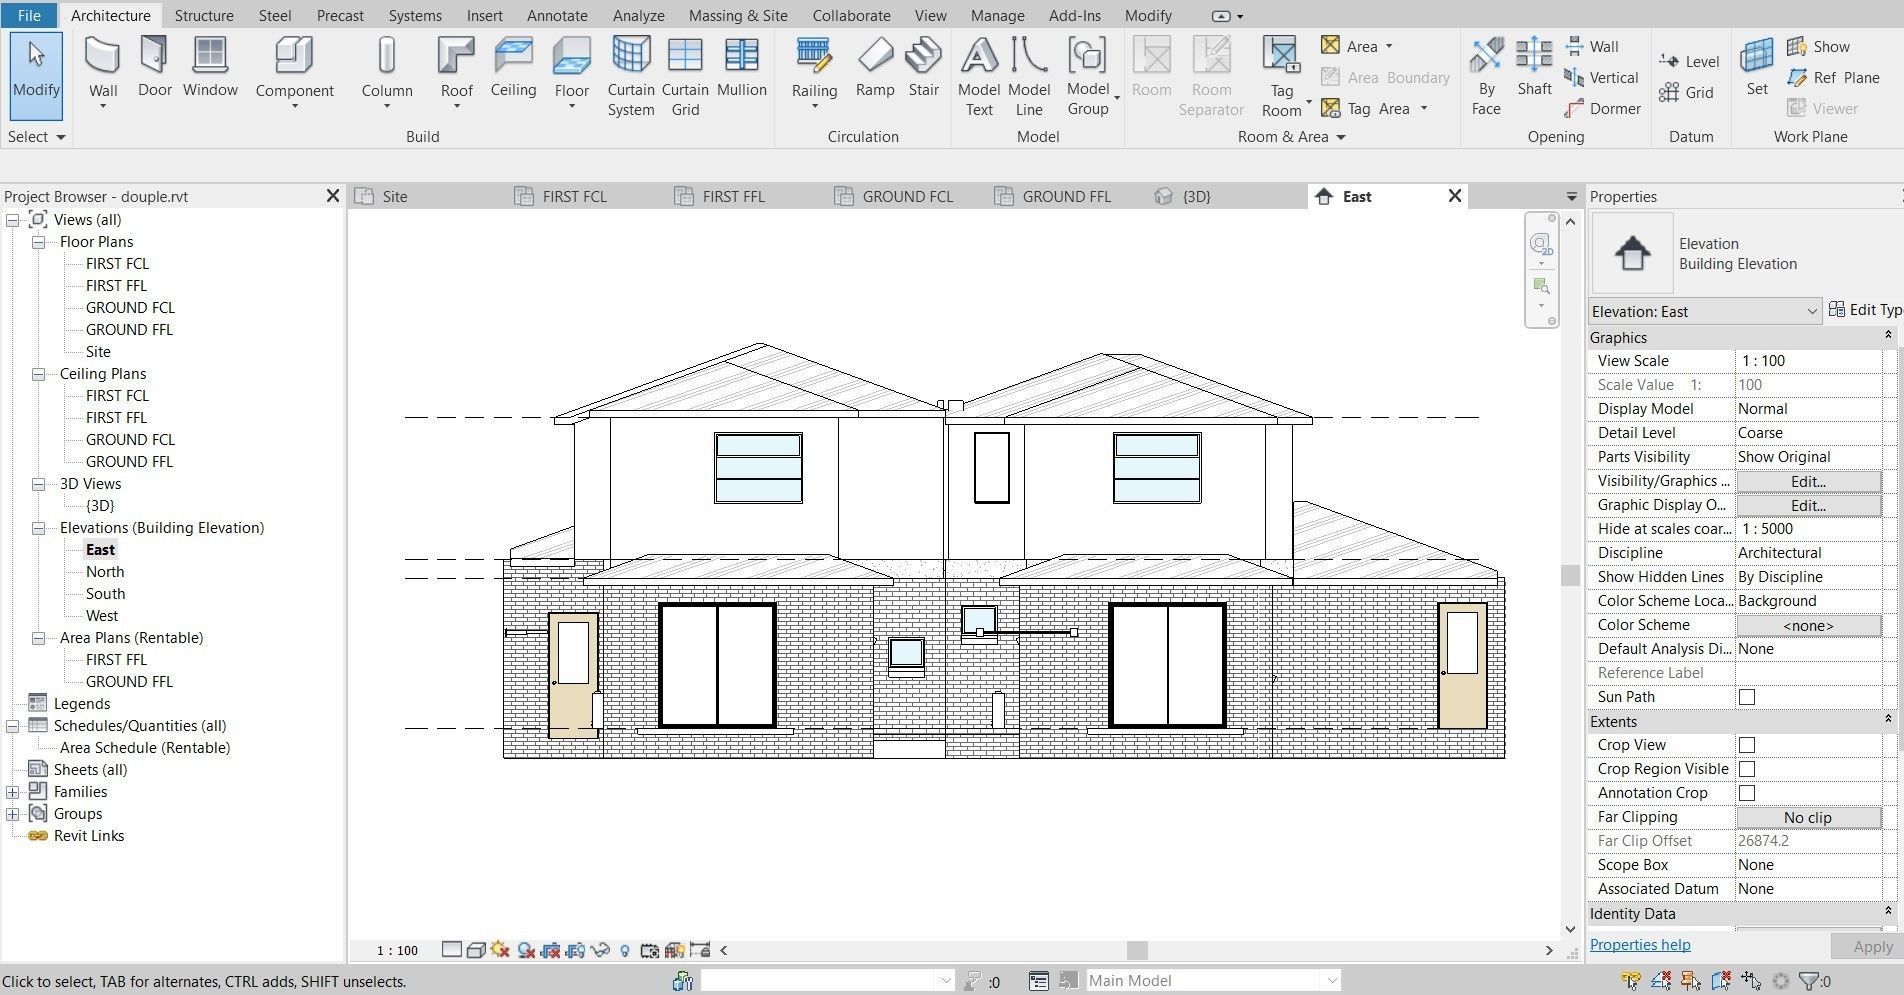Click the 1 : 100 view scale control
1904x995 pixels.
point(397,950)
